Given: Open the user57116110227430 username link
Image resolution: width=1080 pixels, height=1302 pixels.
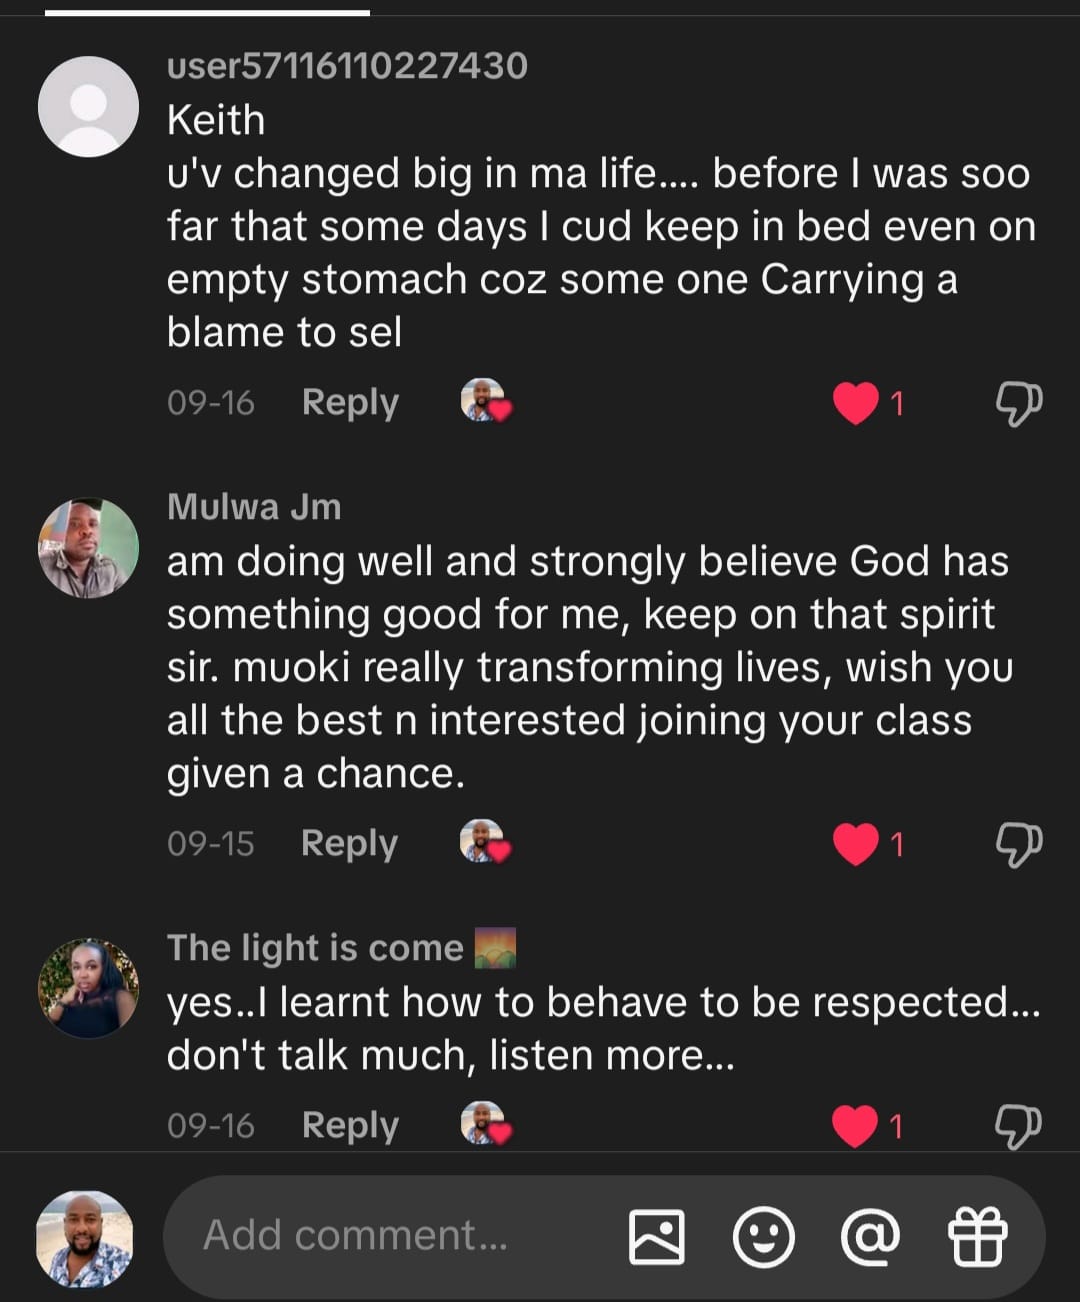Looking at the screenshot, I should [347, 66].
